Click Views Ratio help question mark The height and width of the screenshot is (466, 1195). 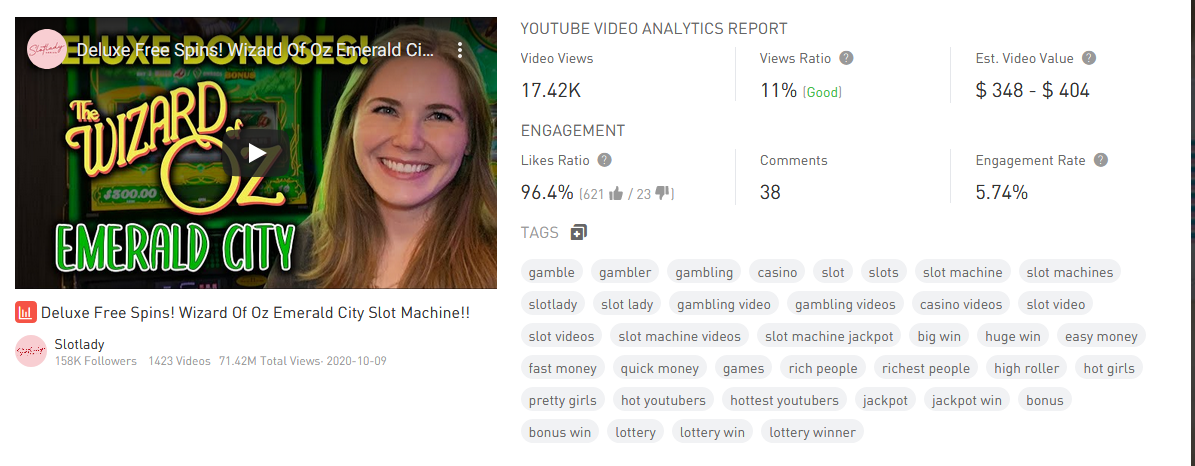(x=846, y=58)
